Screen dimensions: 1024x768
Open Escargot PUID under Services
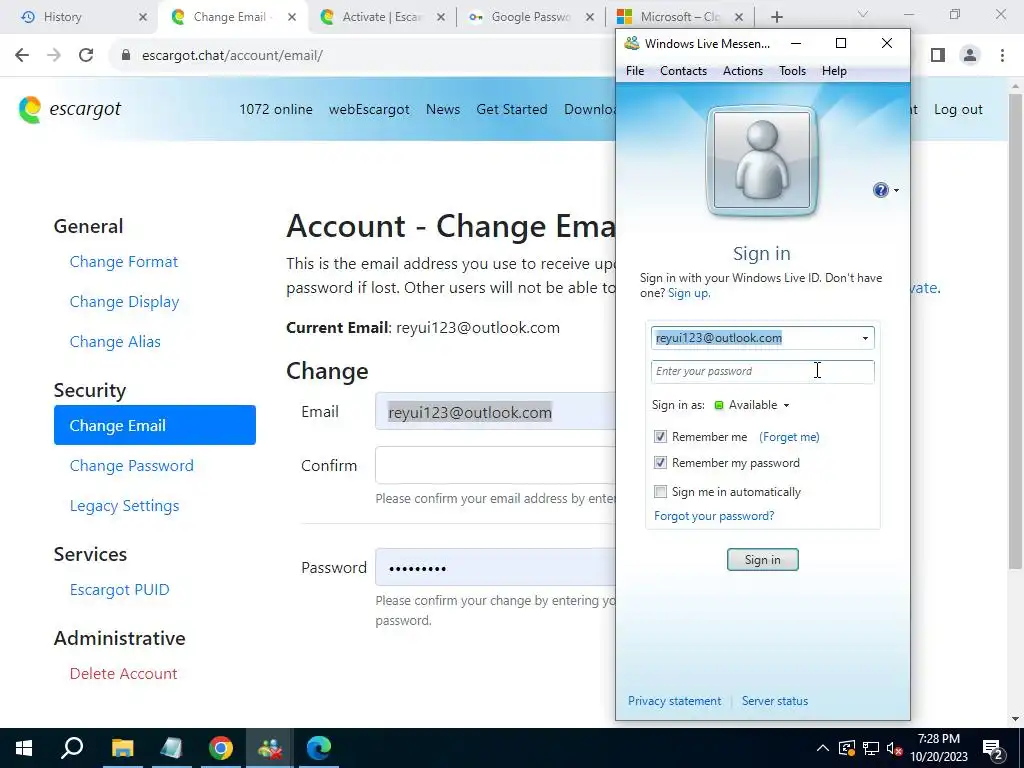coord(120,590)
